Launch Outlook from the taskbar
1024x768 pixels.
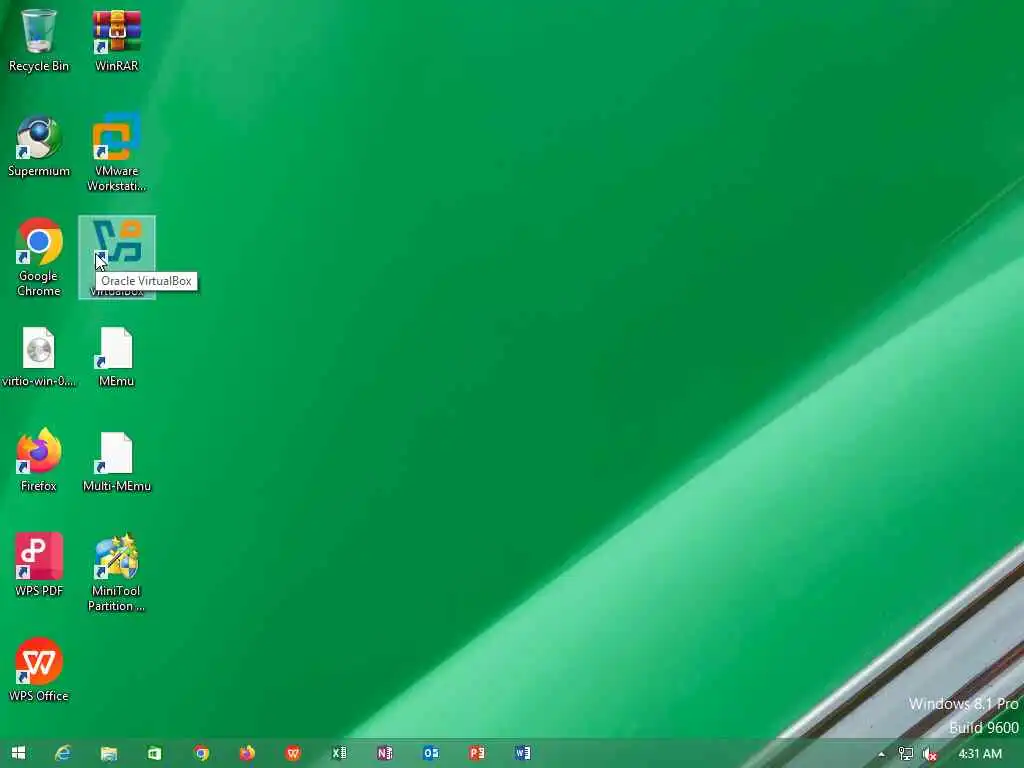pos(431,753)
